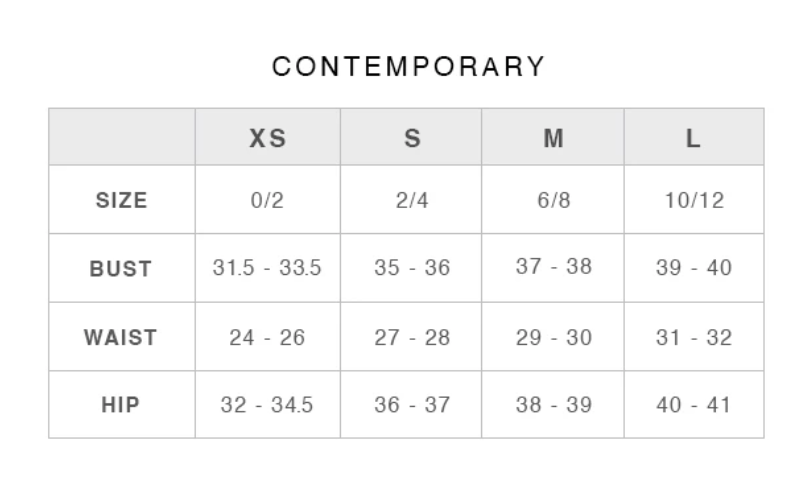Select the M column header
The image size is (809, 490).
[x=553, y=138]
